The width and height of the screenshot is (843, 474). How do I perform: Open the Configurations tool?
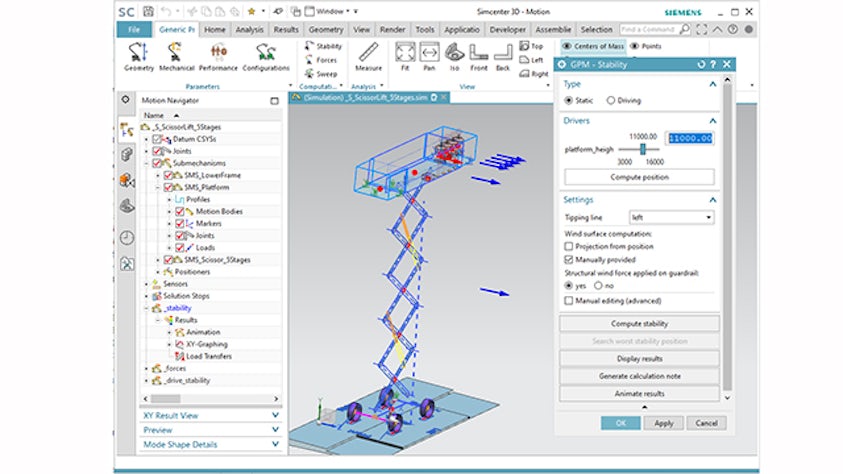point(266,56)
